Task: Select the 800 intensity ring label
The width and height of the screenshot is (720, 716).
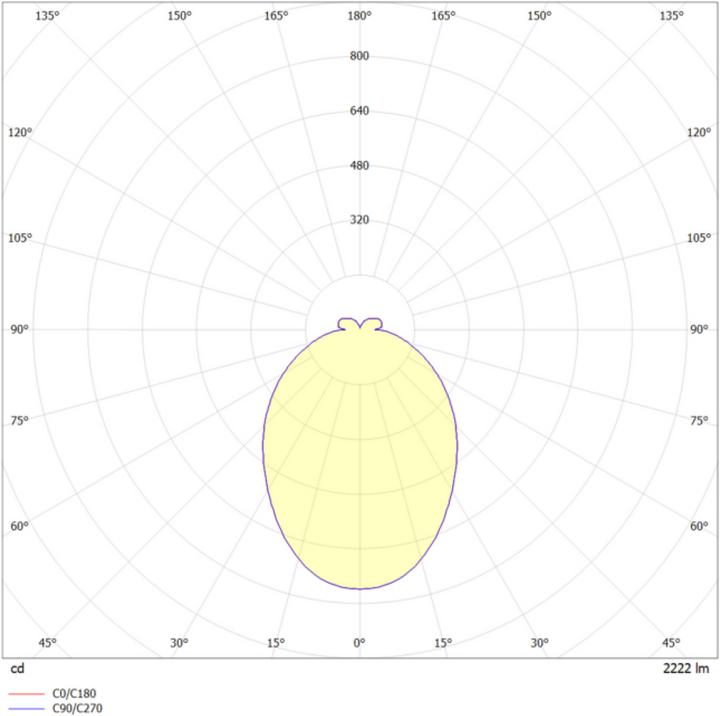Action: click(359, 56)
